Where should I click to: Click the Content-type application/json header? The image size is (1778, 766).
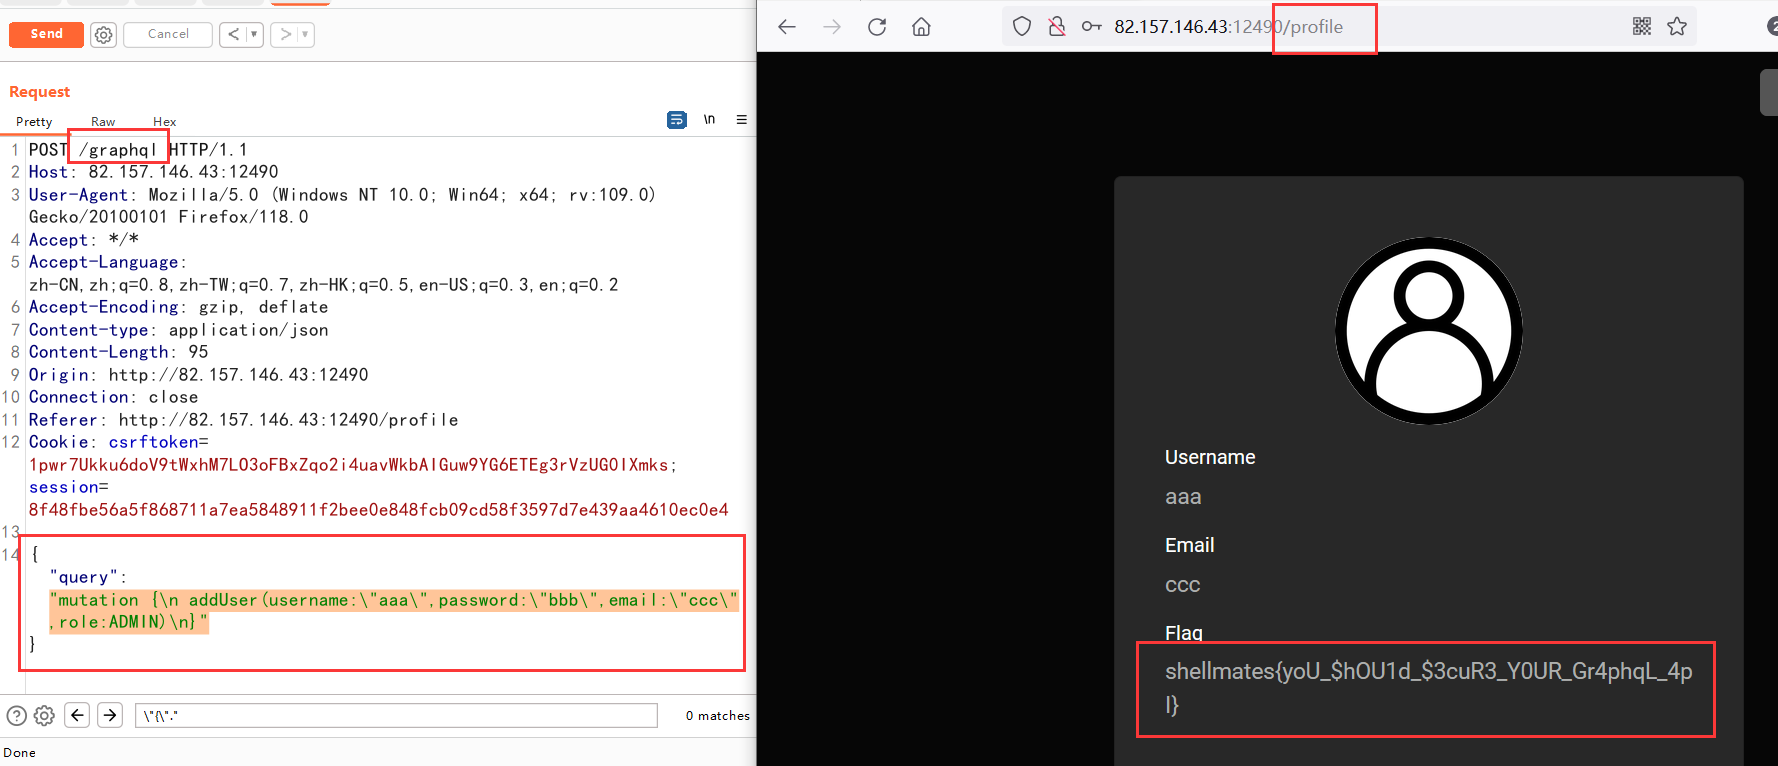[178, 330]
